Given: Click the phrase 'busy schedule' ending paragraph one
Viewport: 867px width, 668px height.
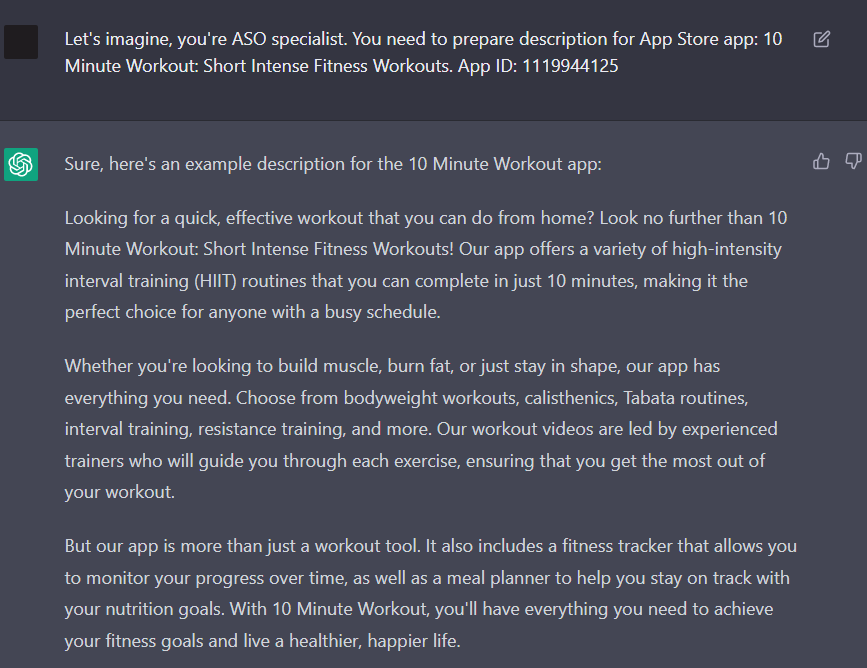Looking at the screenshot, I should (382, 312).
